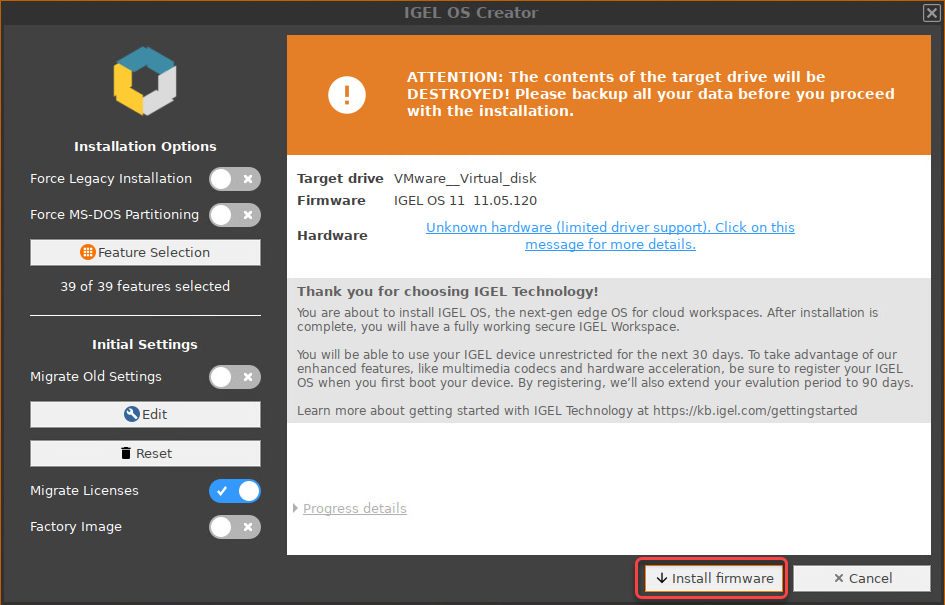The height and width of the screenshot is (605, 945).
Task: Click the orange exclamation warning icon
Action: pos(347,94)
